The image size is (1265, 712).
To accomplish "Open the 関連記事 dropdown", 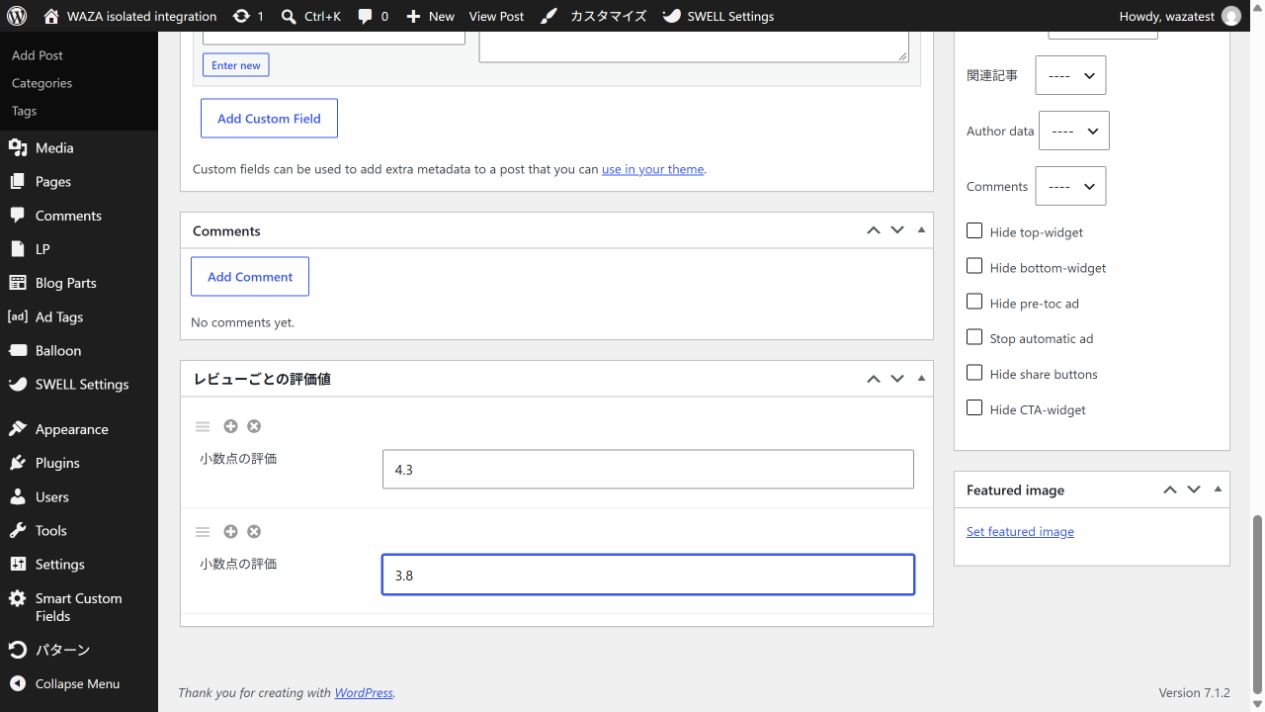I will coord(1070,75).
